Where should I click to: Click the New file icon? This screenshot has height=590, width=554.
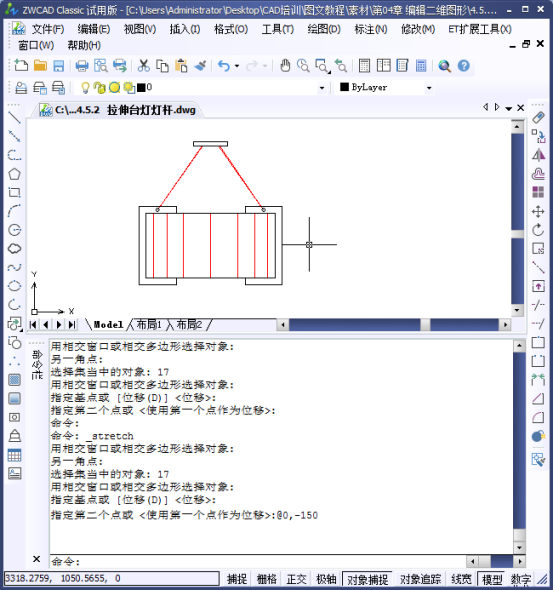[21, 65]
